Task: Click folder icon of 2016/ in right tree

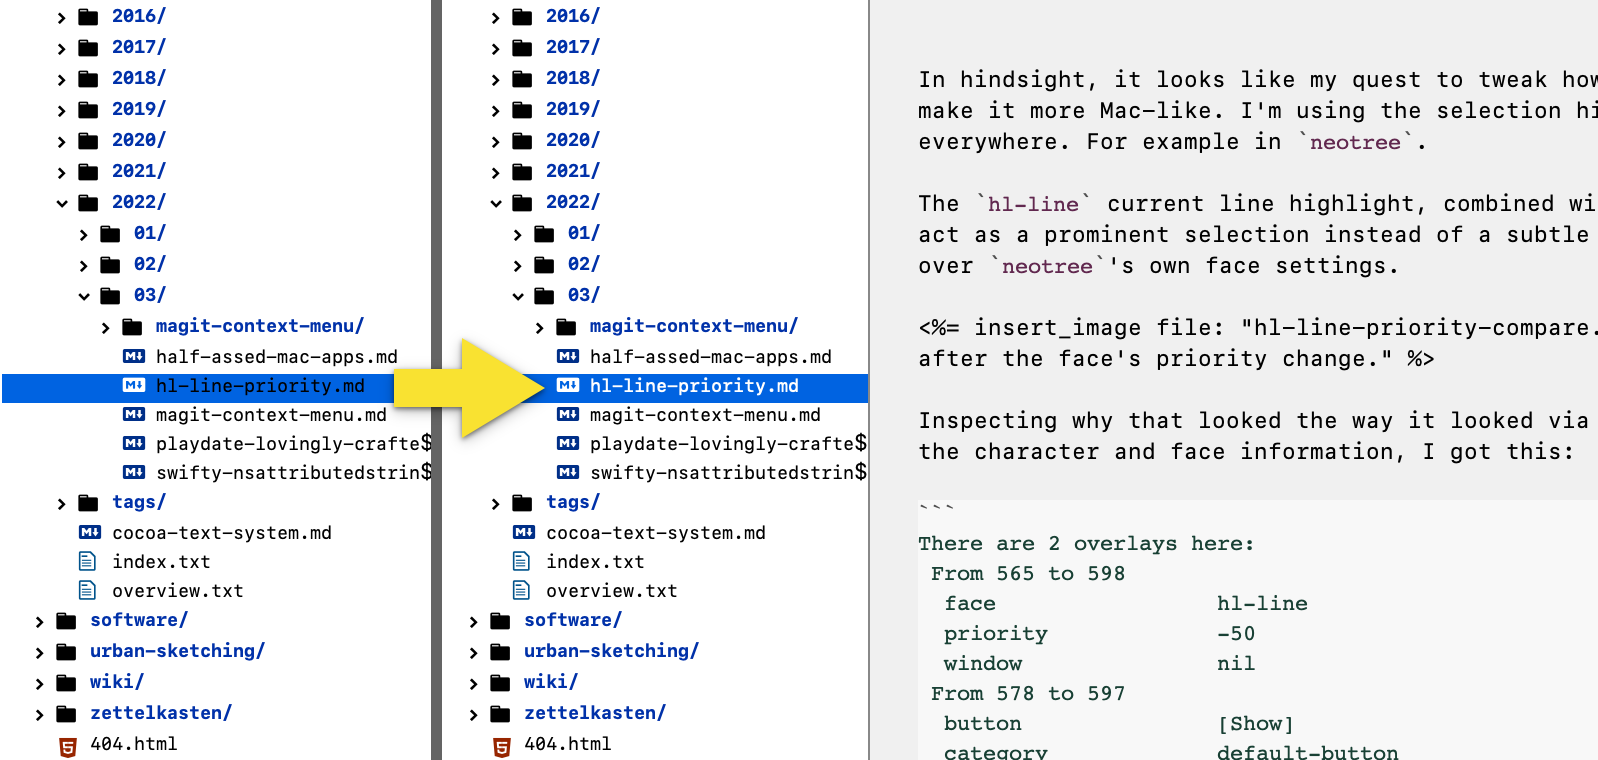Action: pos(522,16)
